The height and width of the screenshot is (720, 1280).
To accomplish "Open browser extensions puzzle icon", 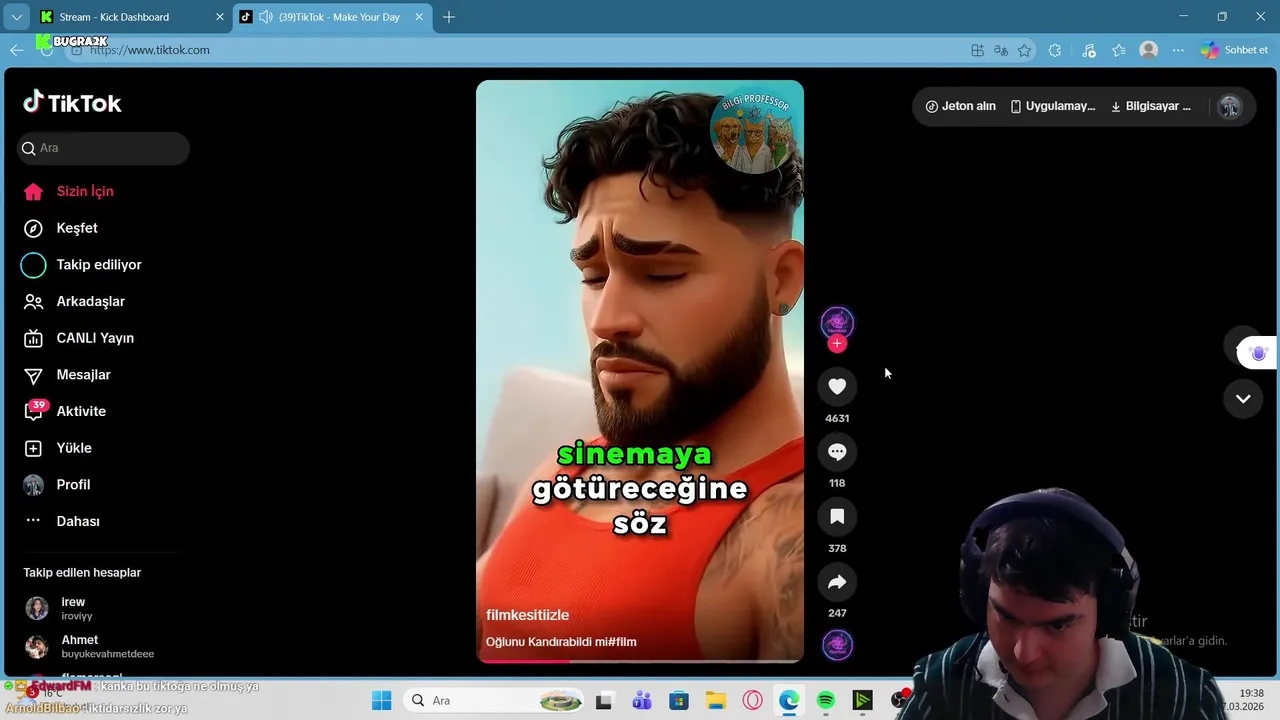I will click(x=1055, y=50).
